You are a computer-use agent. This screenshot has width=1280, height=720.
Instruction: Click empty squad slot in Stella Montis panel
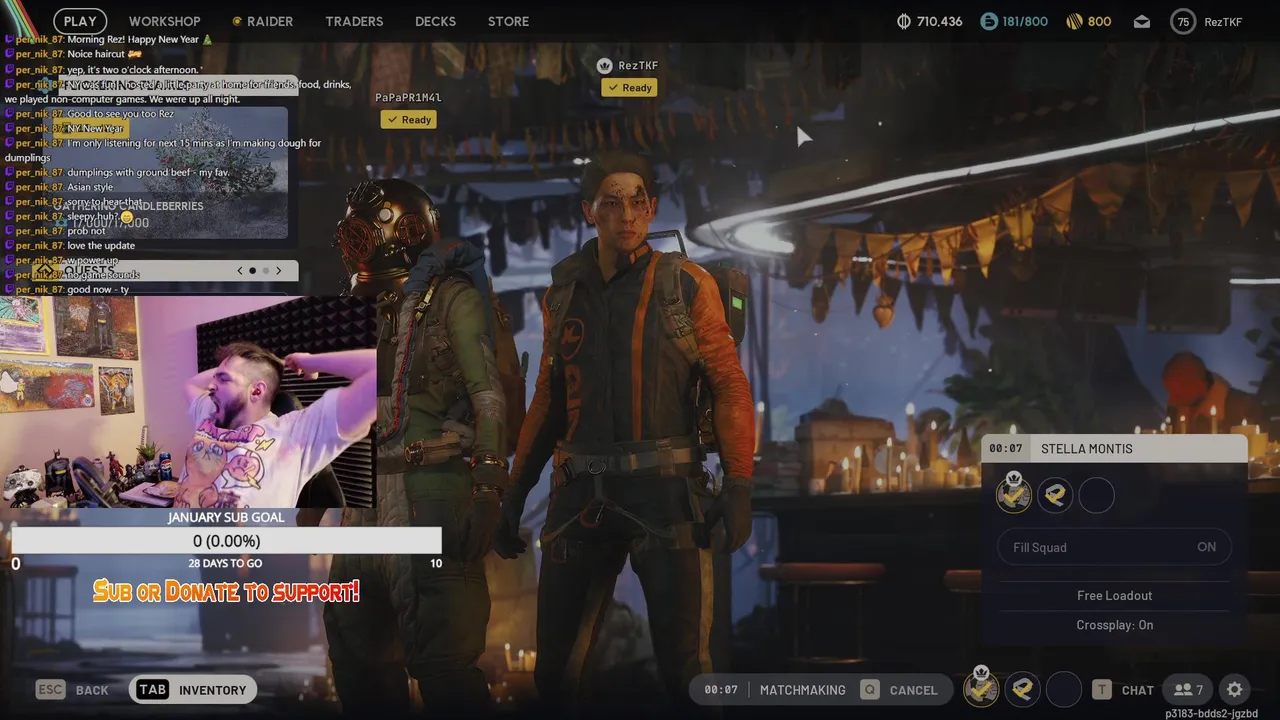click(1097, 495)
